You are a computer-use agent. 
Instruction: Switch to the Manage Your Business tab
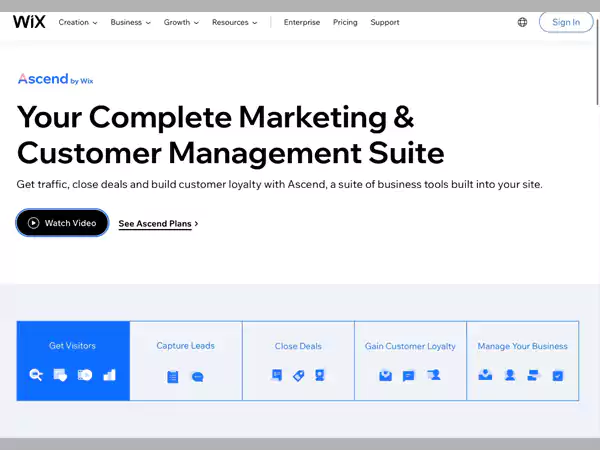click(523, 361)
